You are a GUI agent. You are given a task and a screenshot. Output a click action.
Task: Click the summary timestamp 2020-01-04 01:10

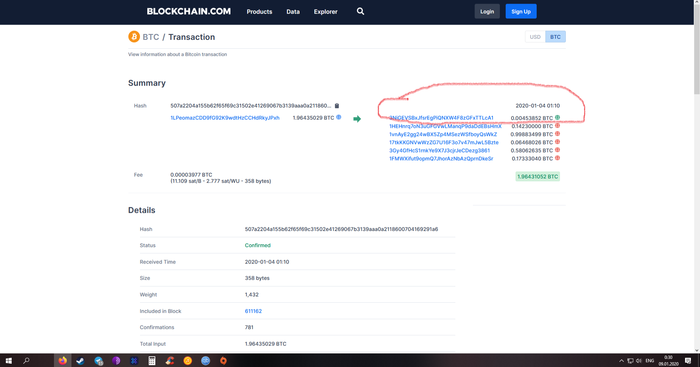[x=538, y=106]
